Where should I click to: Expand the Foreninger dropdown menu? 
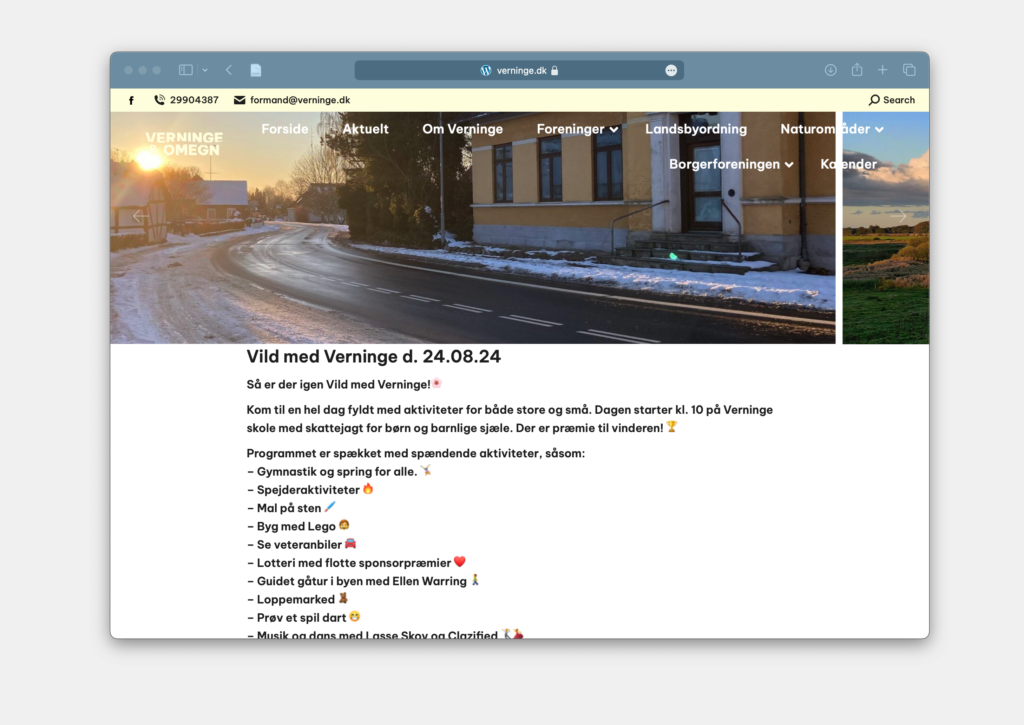click(x=577, y=129)
